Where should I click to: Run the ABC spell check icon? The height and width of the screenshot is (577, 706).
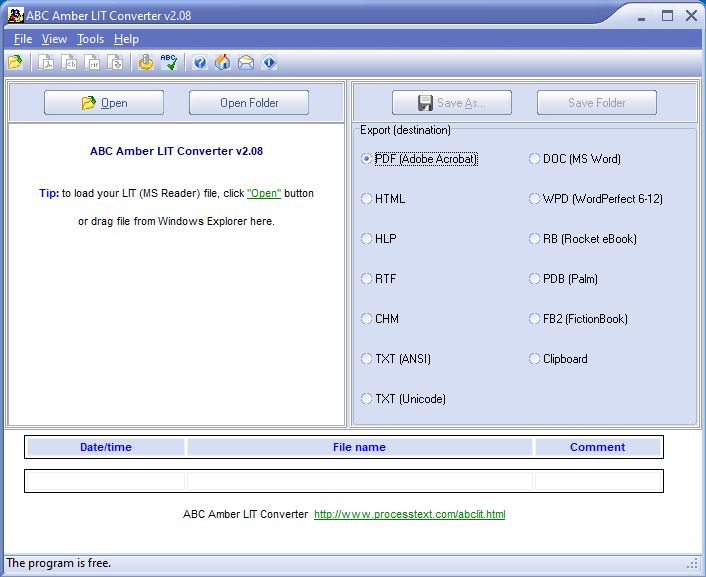click(x=169, y=62)
